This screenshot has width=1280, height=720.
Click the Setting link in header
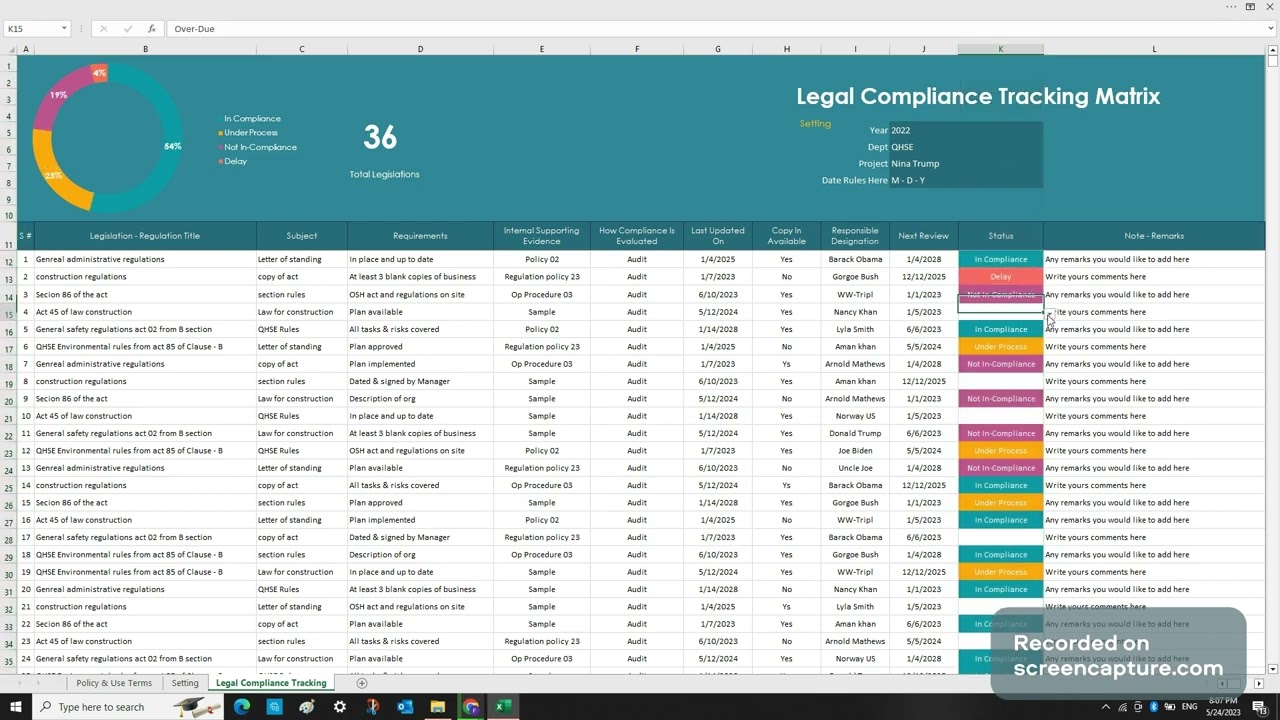[815, 124]
